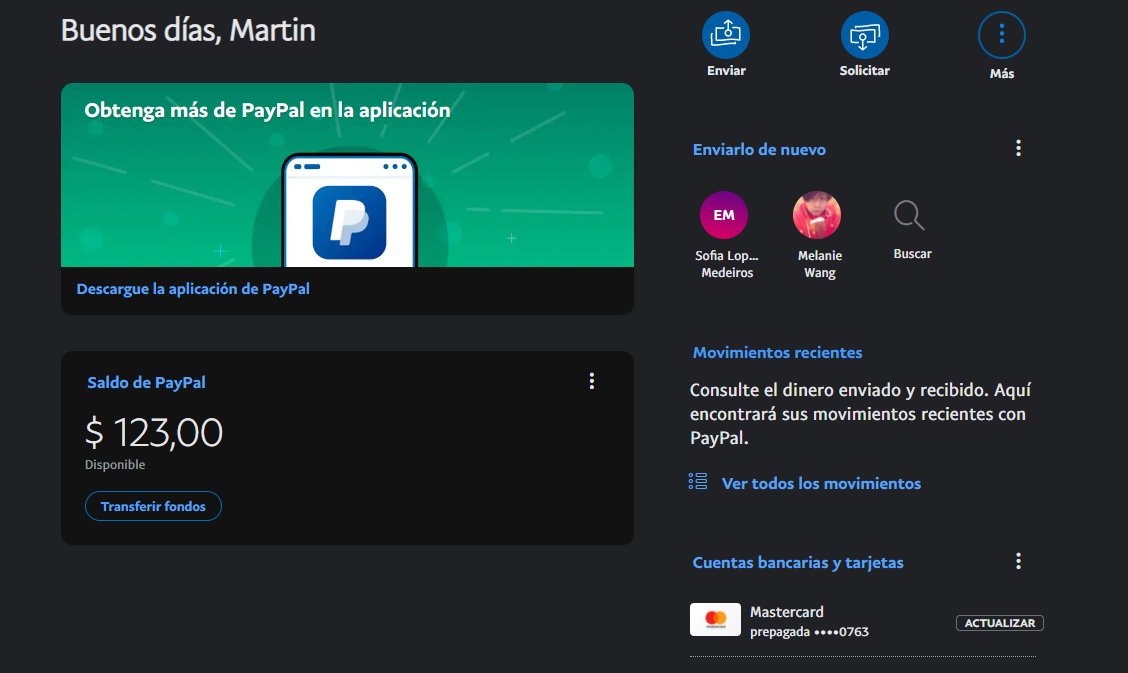Click the Buenos días, Martin greeting
The height and width of the screenshot is (673, 1128).
[188, 30]
